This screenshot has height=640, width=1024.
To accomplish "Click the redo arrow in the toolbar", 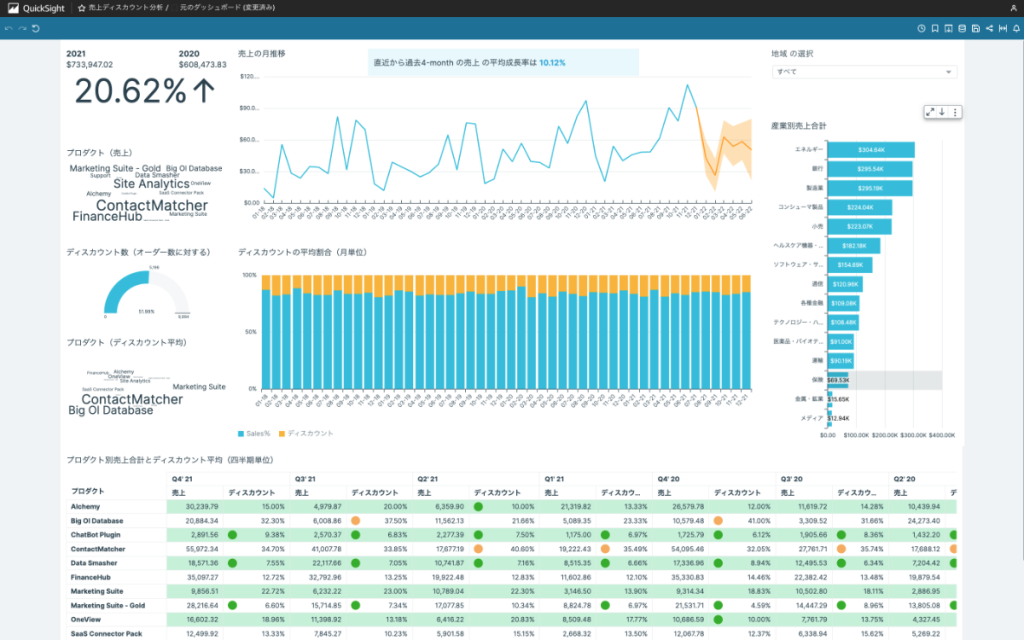I will coord(22,29).
